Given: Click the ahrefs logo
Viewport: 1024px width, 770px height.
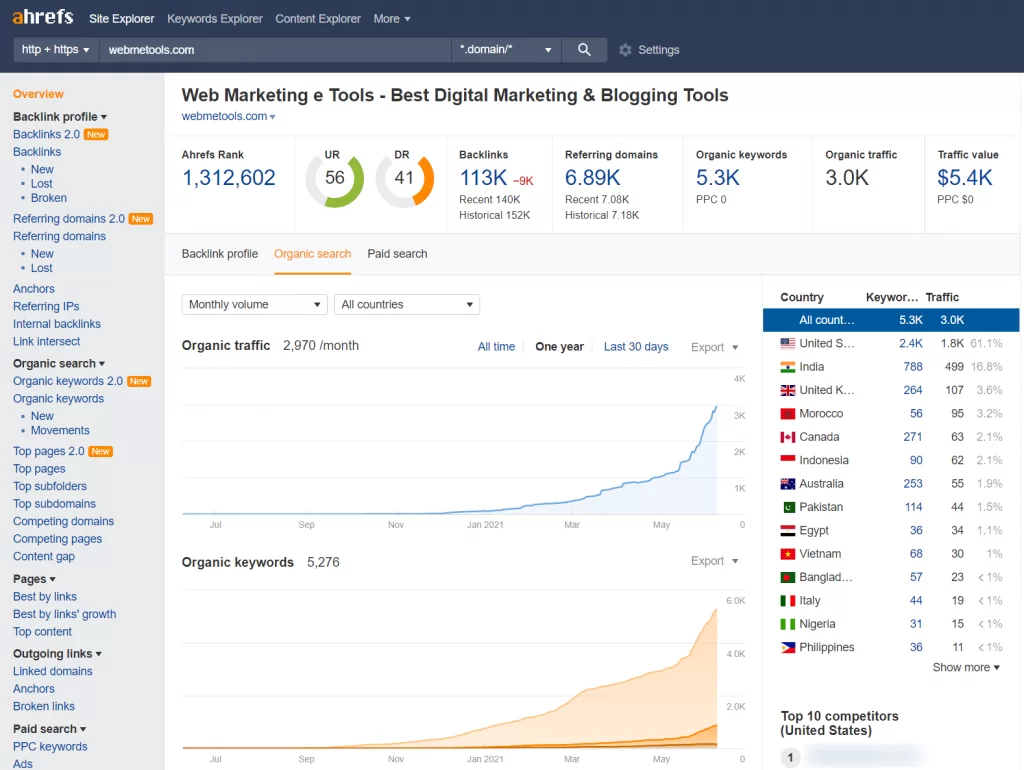Looking at the screenshot, I should coord(42,16).
